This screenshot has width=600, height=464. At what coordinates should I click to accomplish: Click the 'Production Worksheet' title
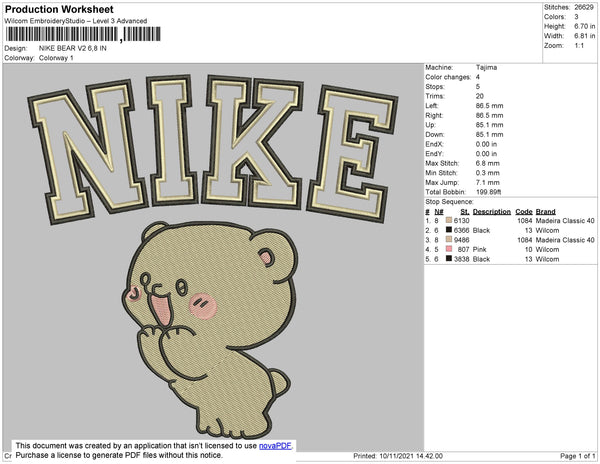pyautogui.click(x=59, y=10)
